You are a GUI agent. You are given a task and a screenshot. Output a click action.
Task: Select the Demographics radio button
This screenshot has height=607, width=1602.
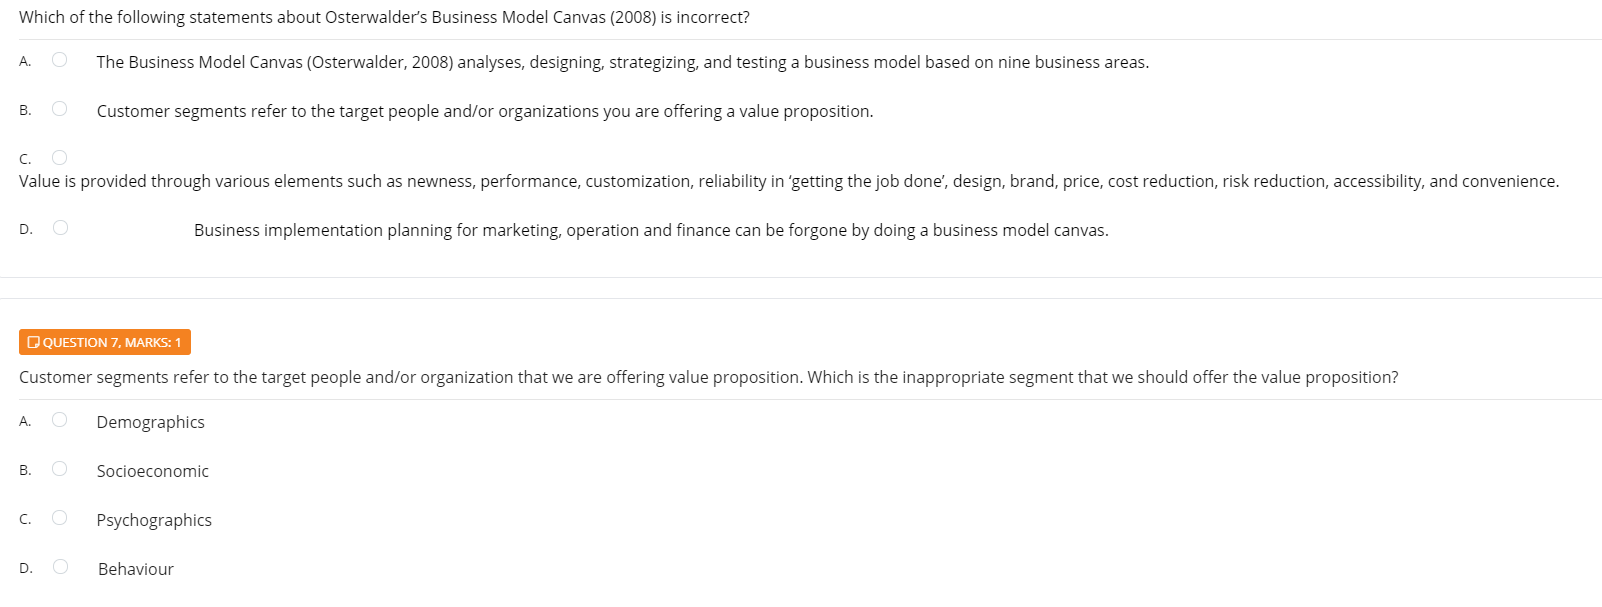click(x=60, y=419)
